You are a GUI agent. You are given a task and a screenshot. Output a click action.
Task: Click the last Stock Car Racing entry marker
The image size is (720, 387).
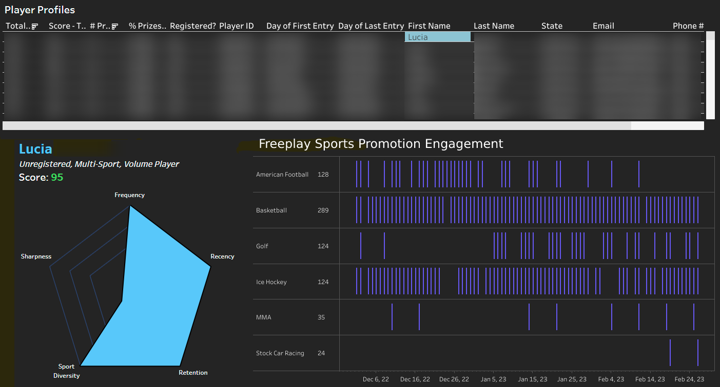click(x=698, y=353)
